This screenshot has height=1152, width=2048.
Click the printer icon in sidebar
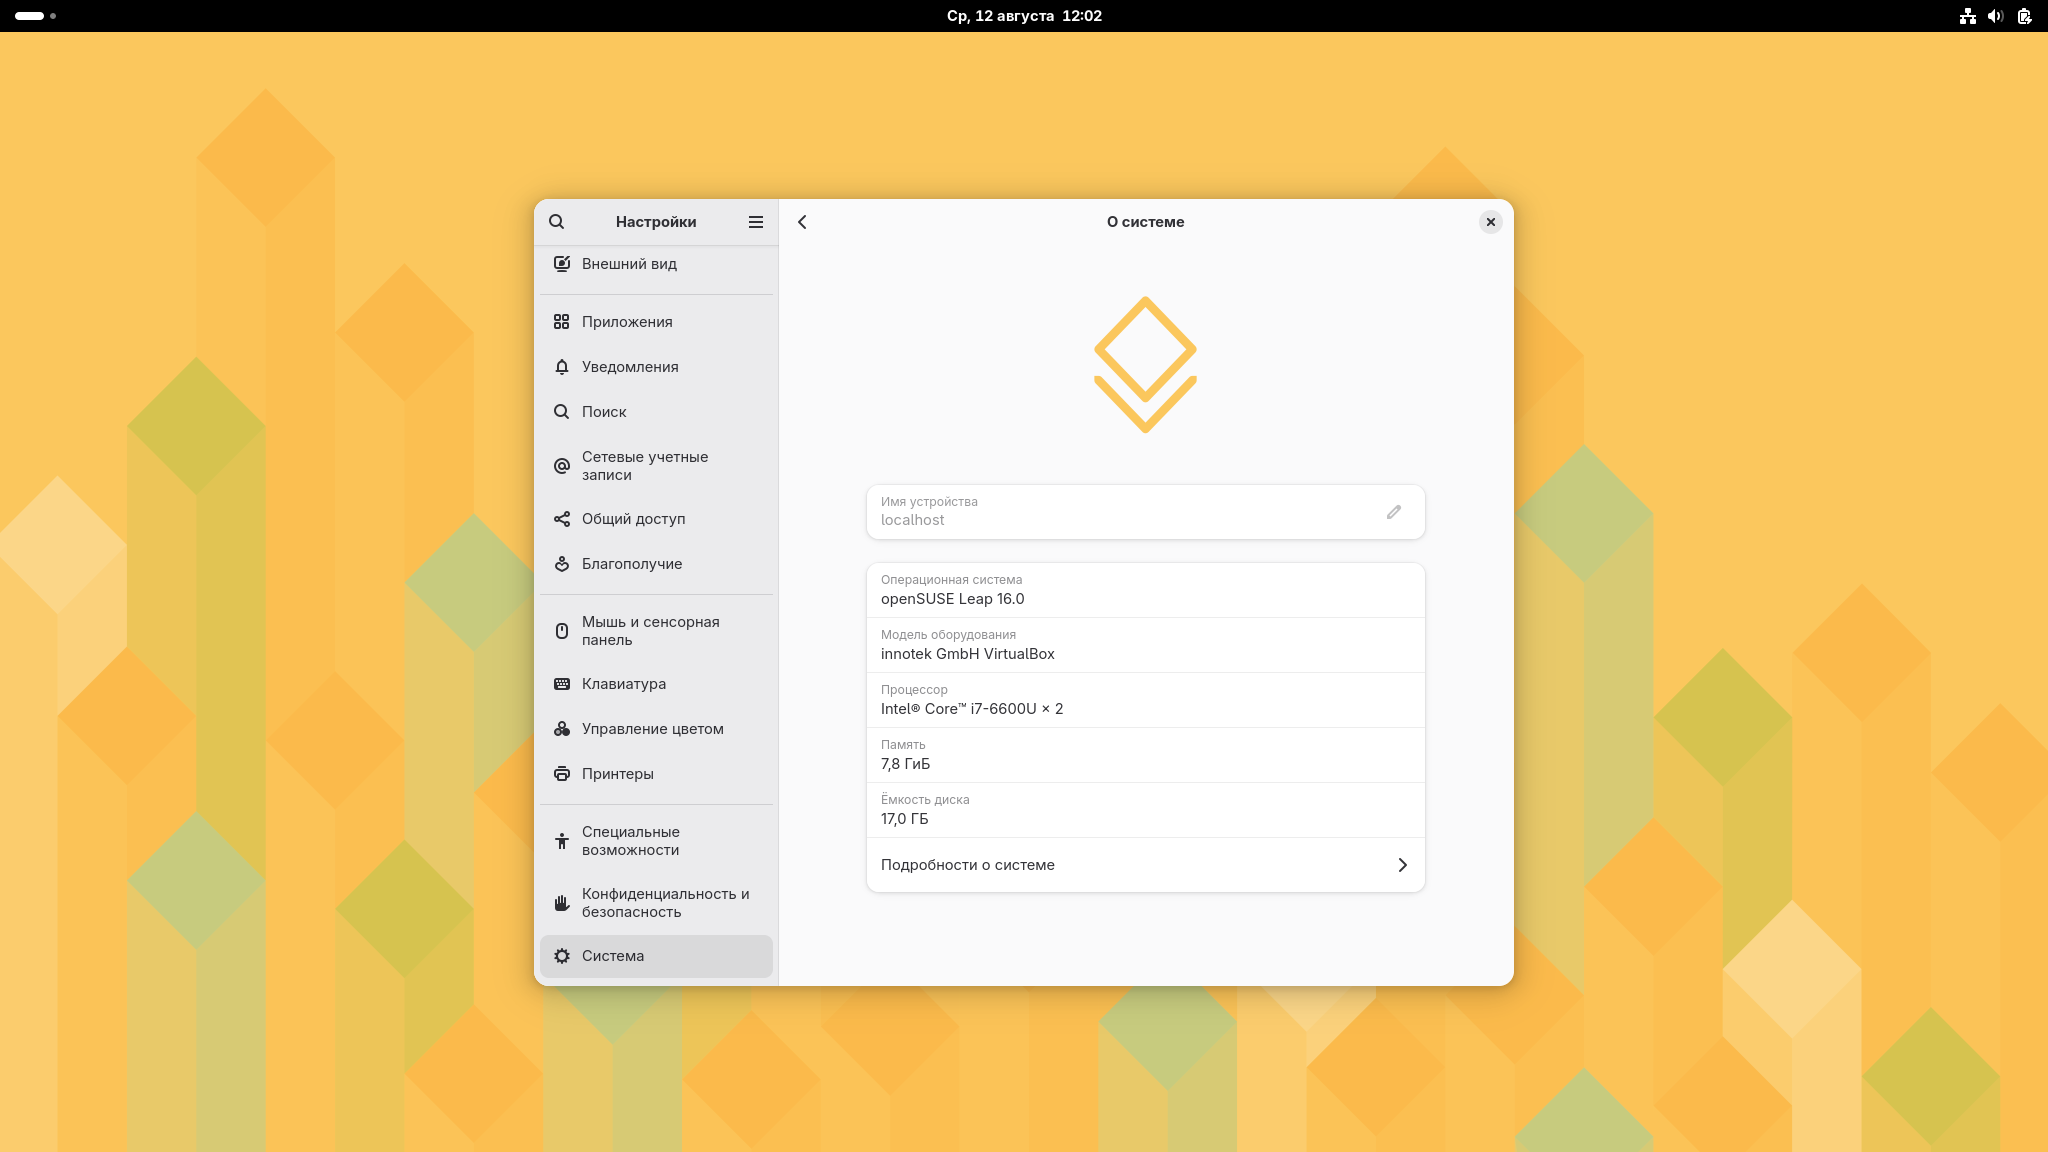tap(562, 774)
